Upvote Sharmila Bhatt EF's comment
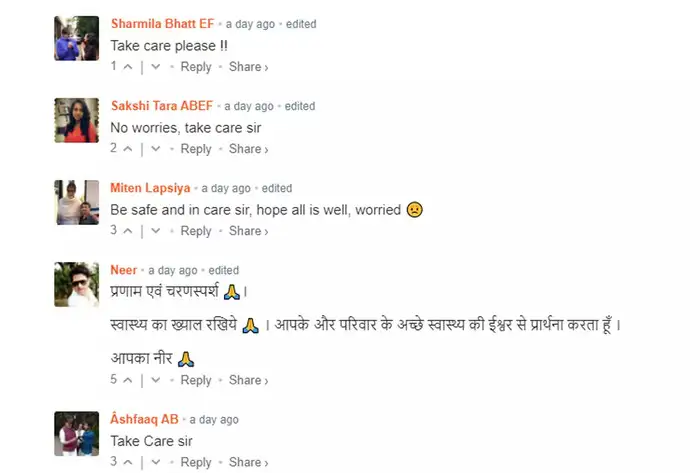This screenshot has height=473, width=700. (x=128, y=67)
